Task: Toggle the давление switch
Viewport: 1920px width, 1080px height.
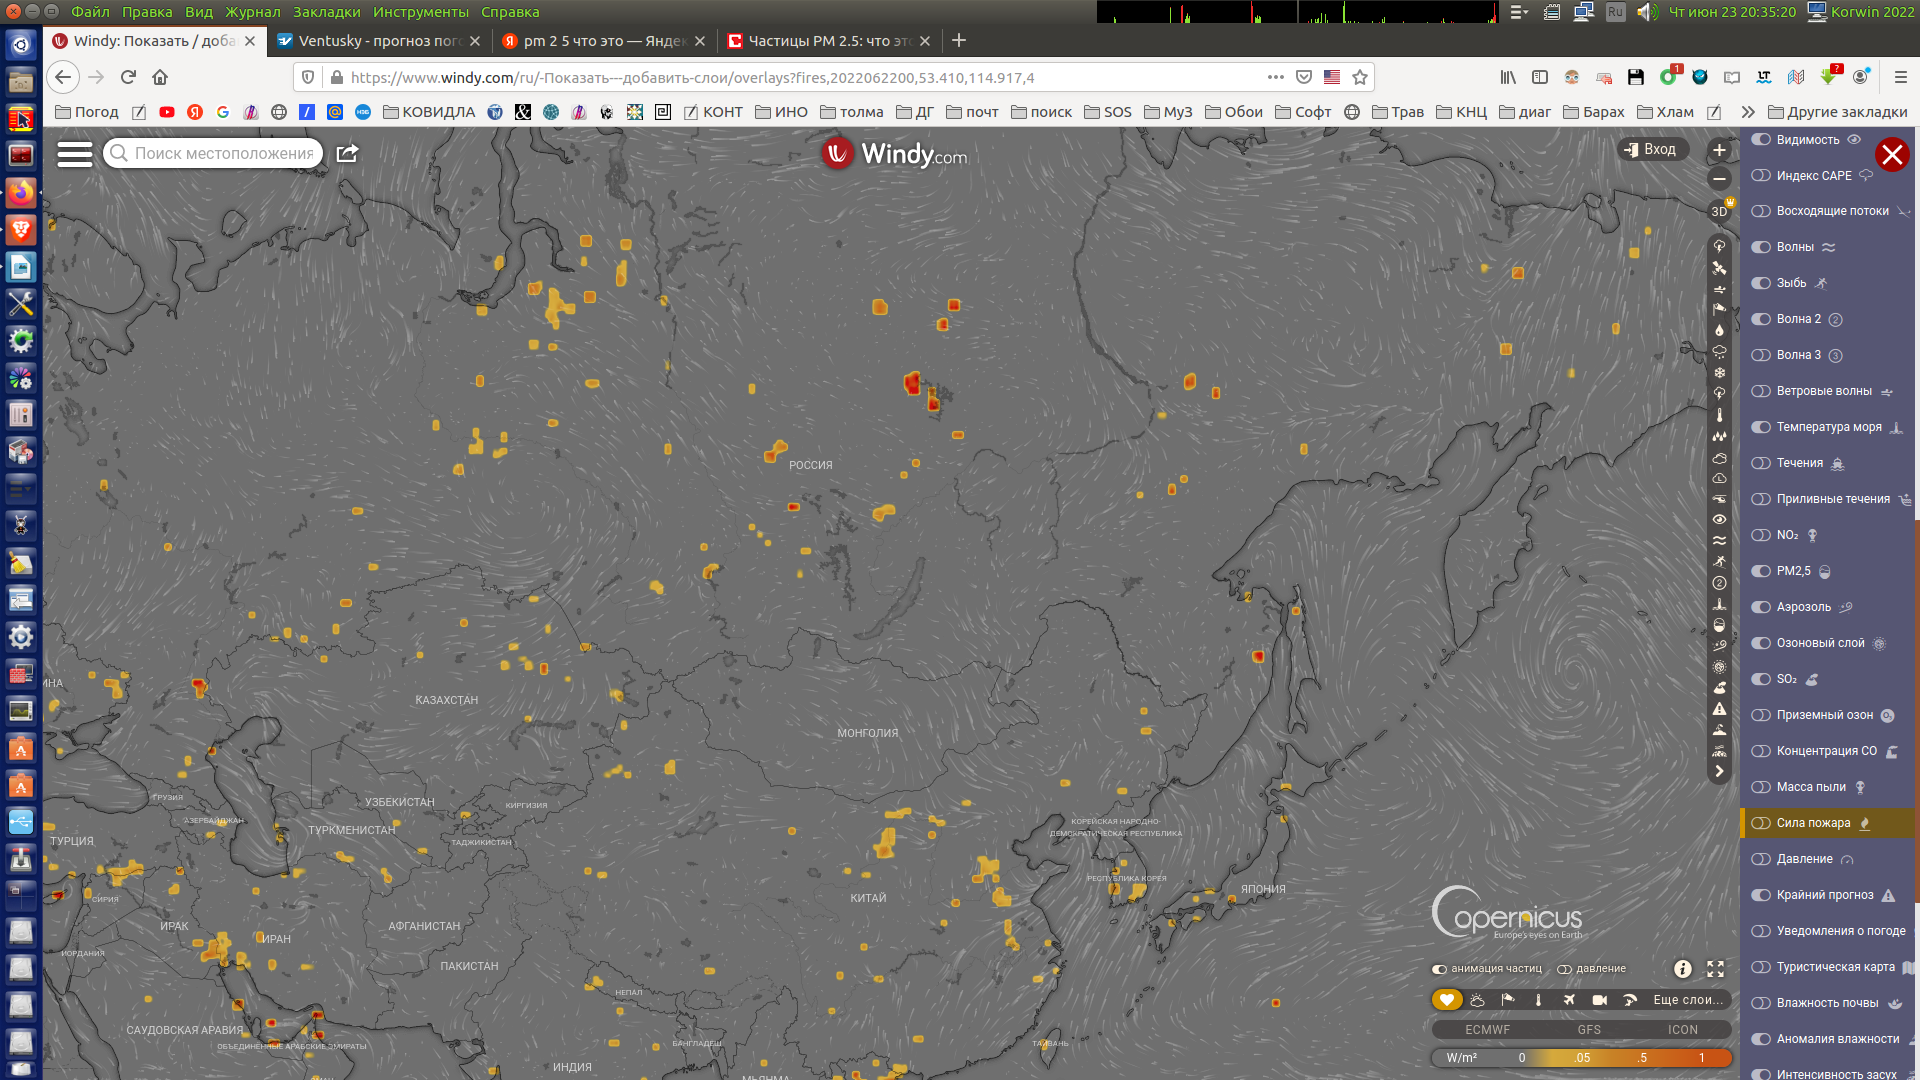Action: pos(1564,969)
